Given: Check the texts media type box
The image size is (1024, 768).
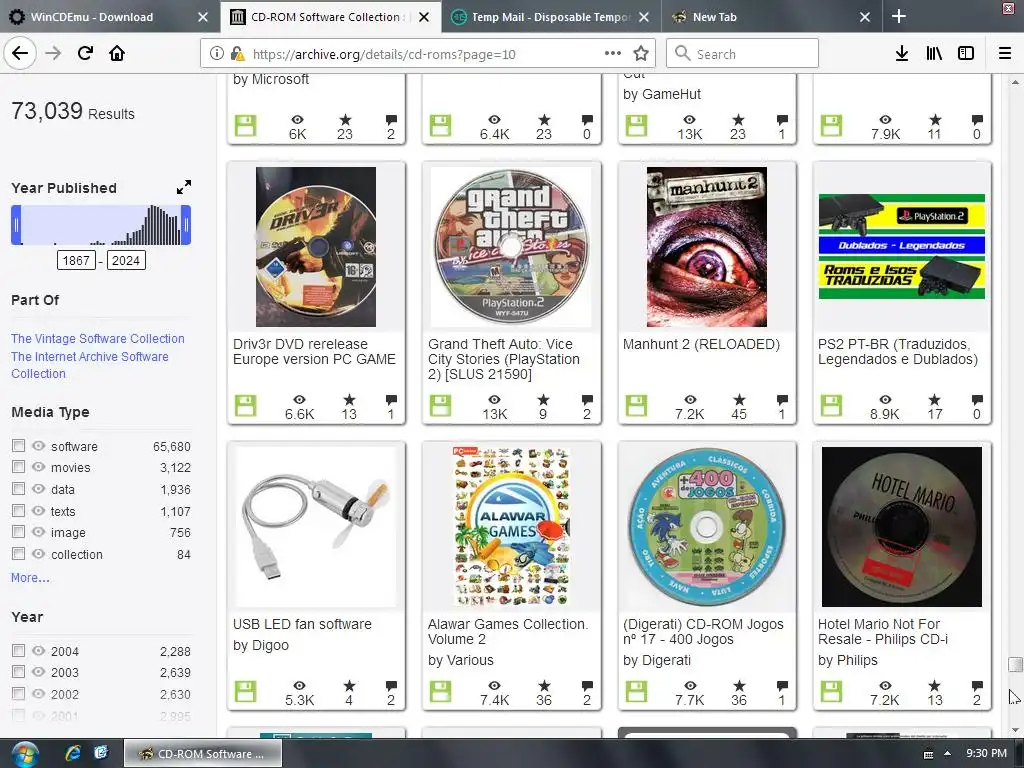Looking at the screenshot, I should coord(18,510).
